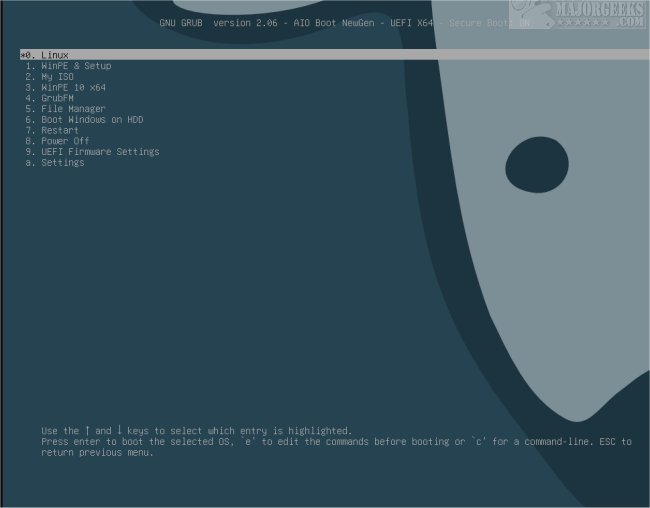Select Boot Windows on HDD entry
The height and width of the screenshot is (508, 650).
(84, 120)
